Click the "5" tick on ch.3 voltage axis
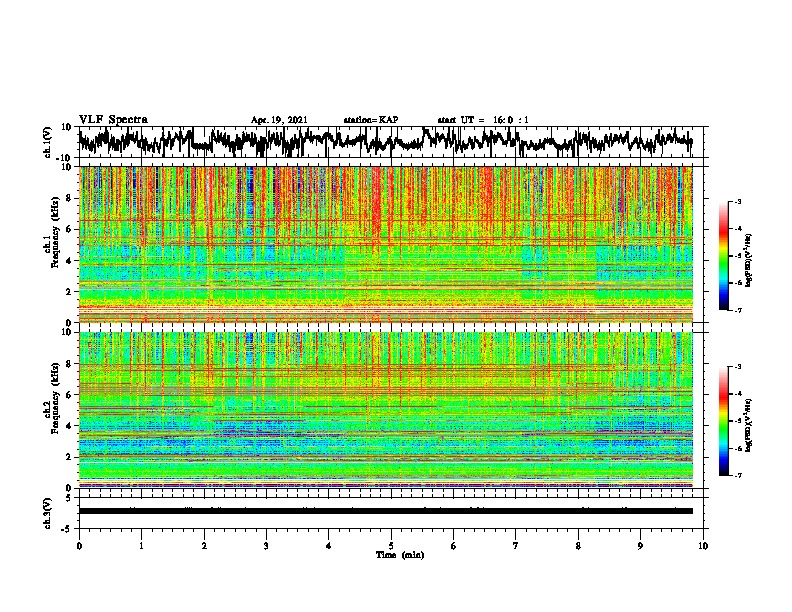The image size is (792, 612). tap(70, 498)
